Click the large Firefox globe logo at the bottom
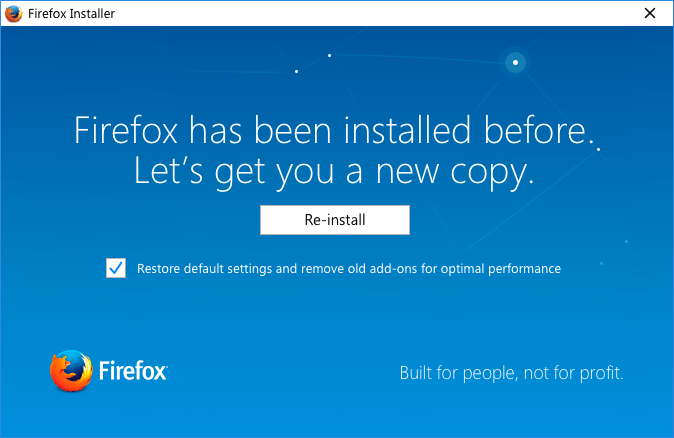This screenshot has height=438, width=674. [x=71, y=371]
